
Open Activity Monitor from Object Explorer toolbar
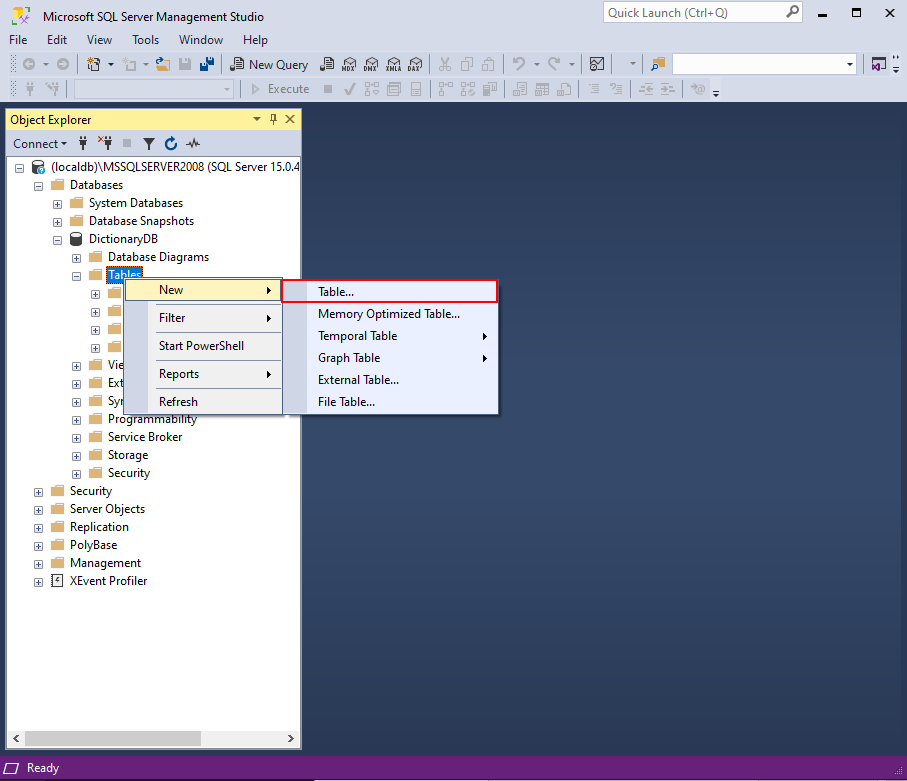point(193,143)
